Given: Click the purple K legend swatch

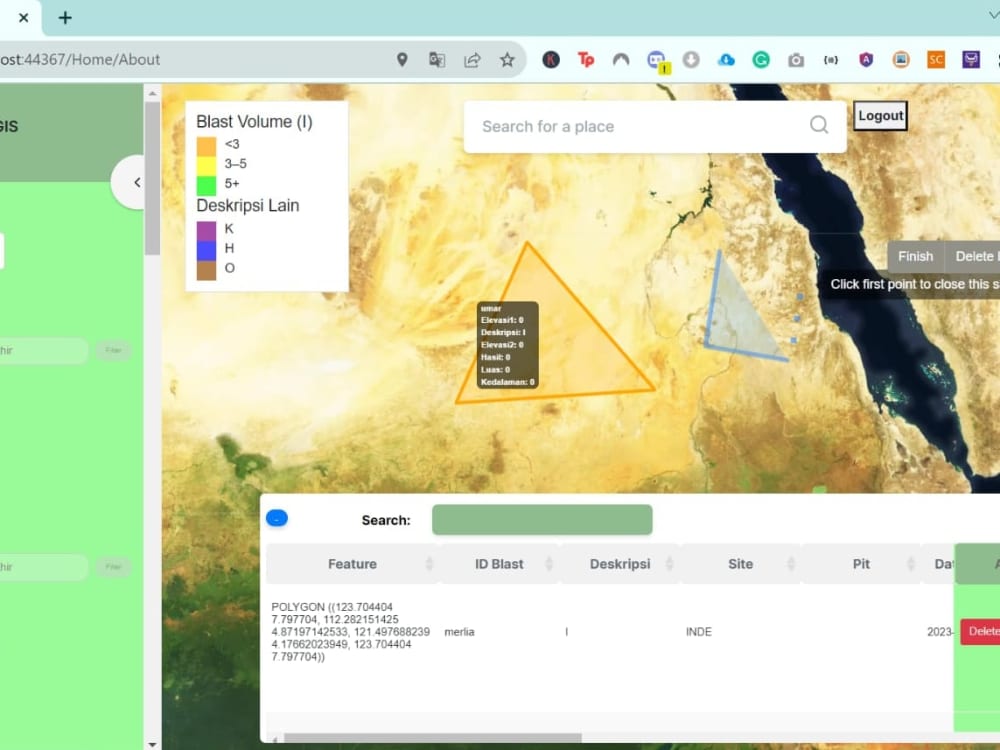Looking at the screenshot, I should pos(206,231).
